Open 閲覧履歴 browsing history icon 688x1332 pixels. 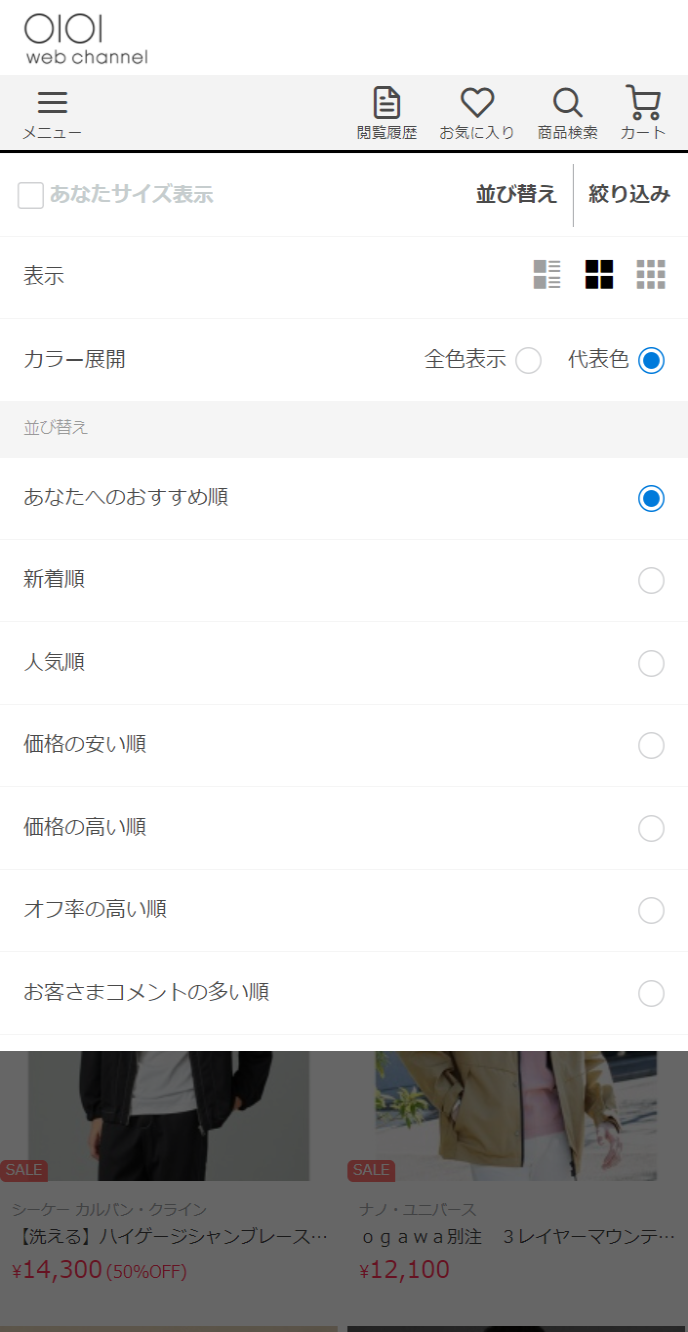tap(387, 114)
